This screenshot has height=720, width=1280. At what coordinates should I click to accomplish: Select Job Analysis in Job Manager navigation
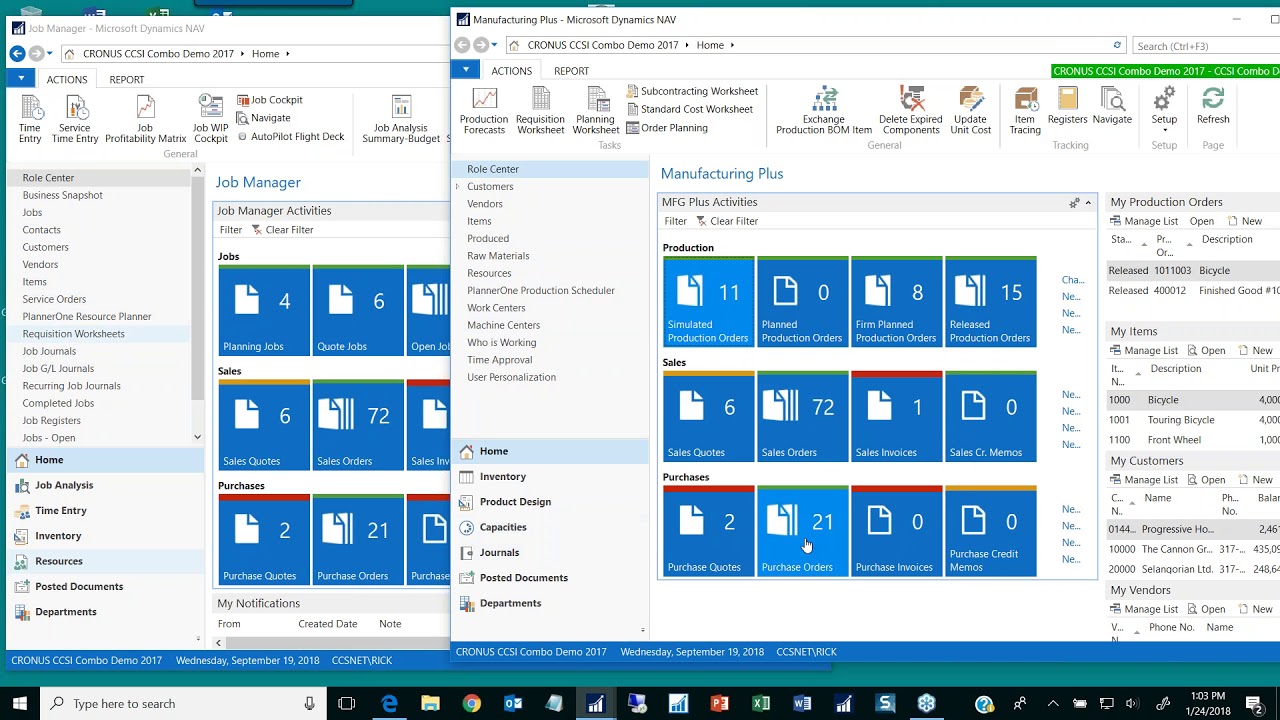pos(104,485)
